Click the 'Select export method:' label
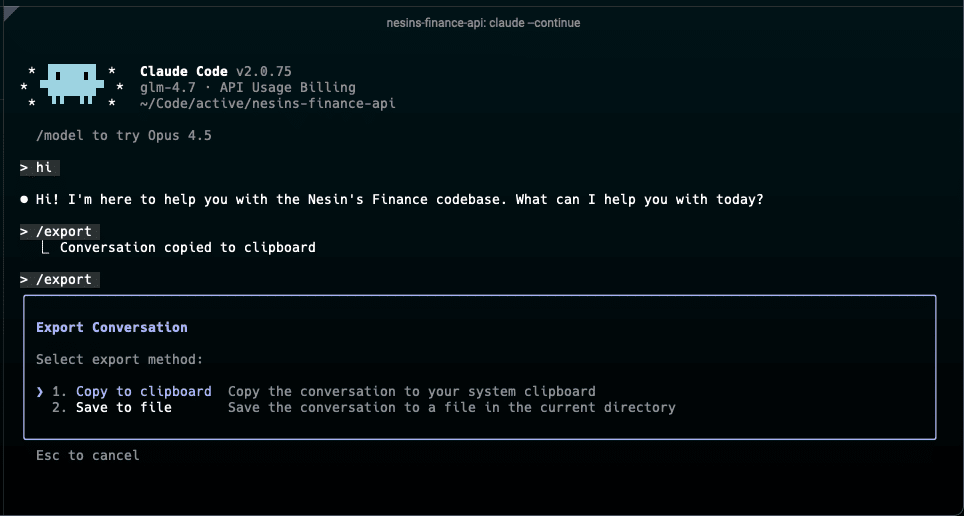Screen dimensions: 964x516 pos(120,359)
